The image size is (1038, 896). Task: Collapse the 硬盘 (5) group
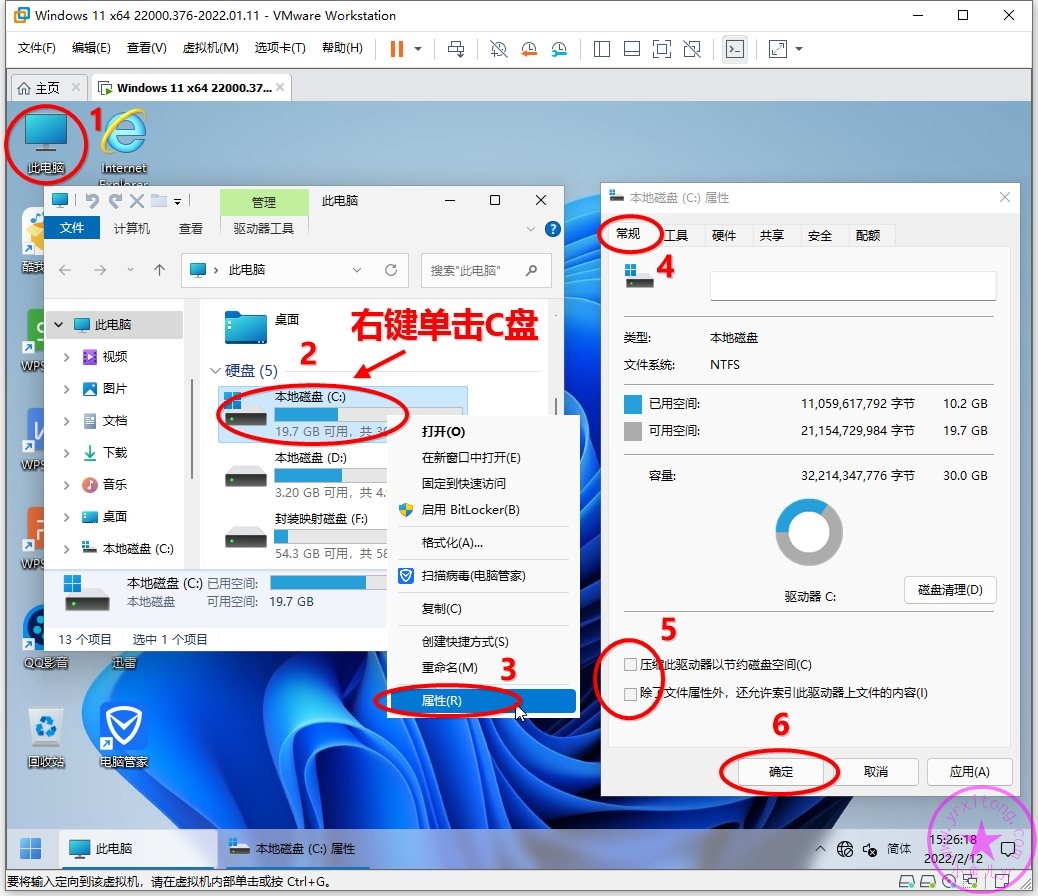[x=215, y=371]
